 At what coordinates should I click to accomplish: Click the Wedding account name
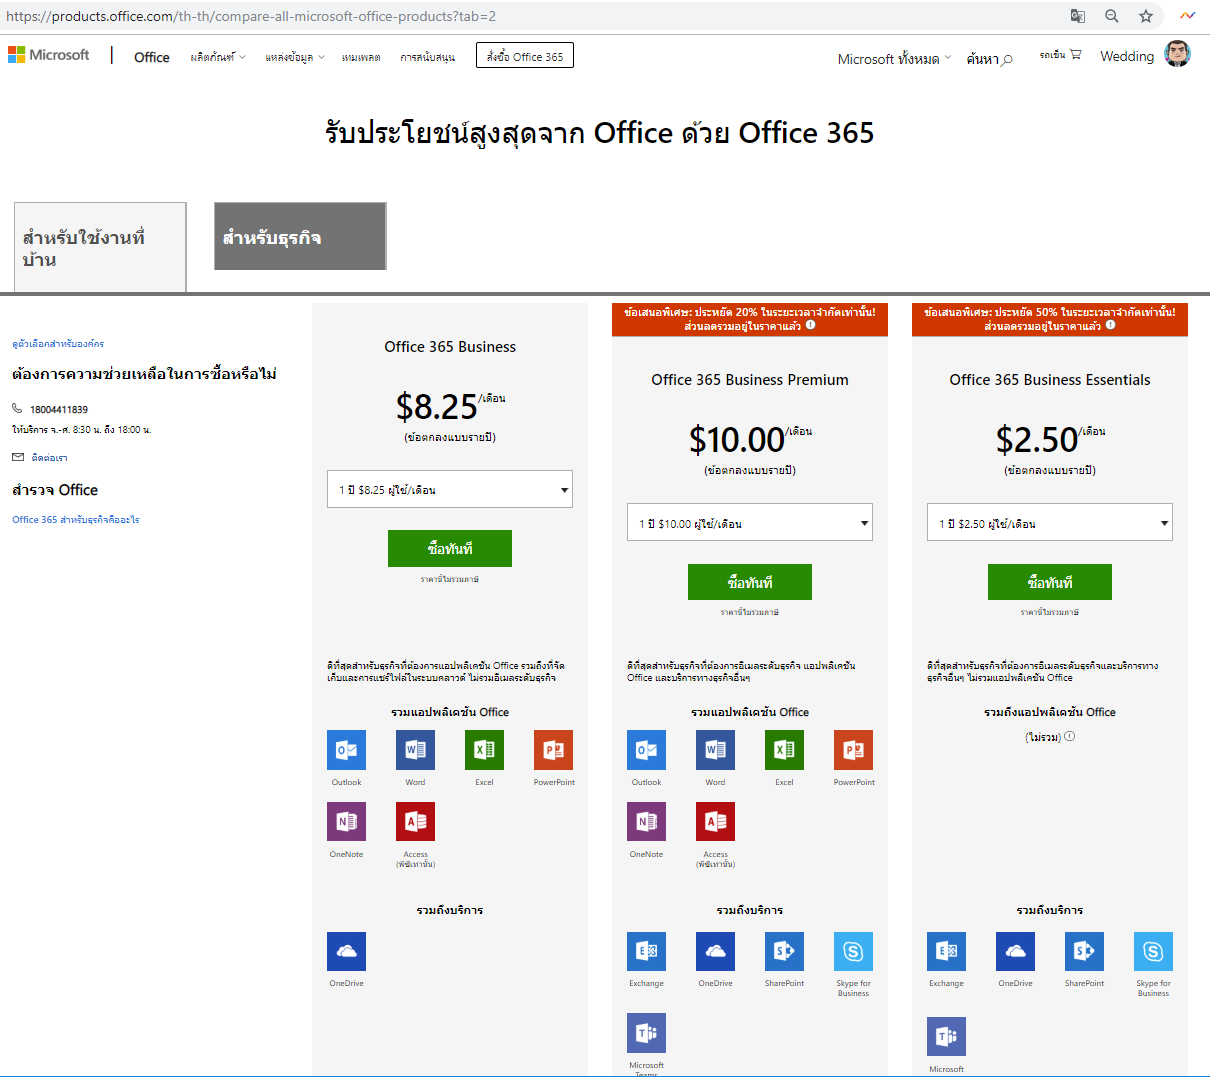tap(1127, 56)
